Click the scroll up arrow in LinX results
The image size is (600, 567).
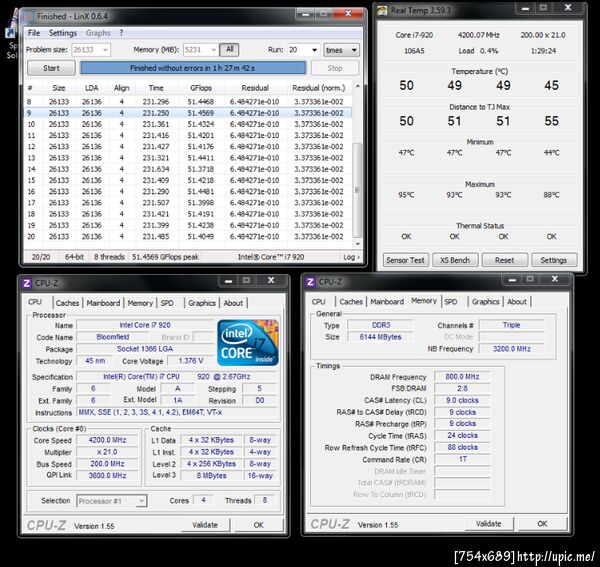point(357,86)
